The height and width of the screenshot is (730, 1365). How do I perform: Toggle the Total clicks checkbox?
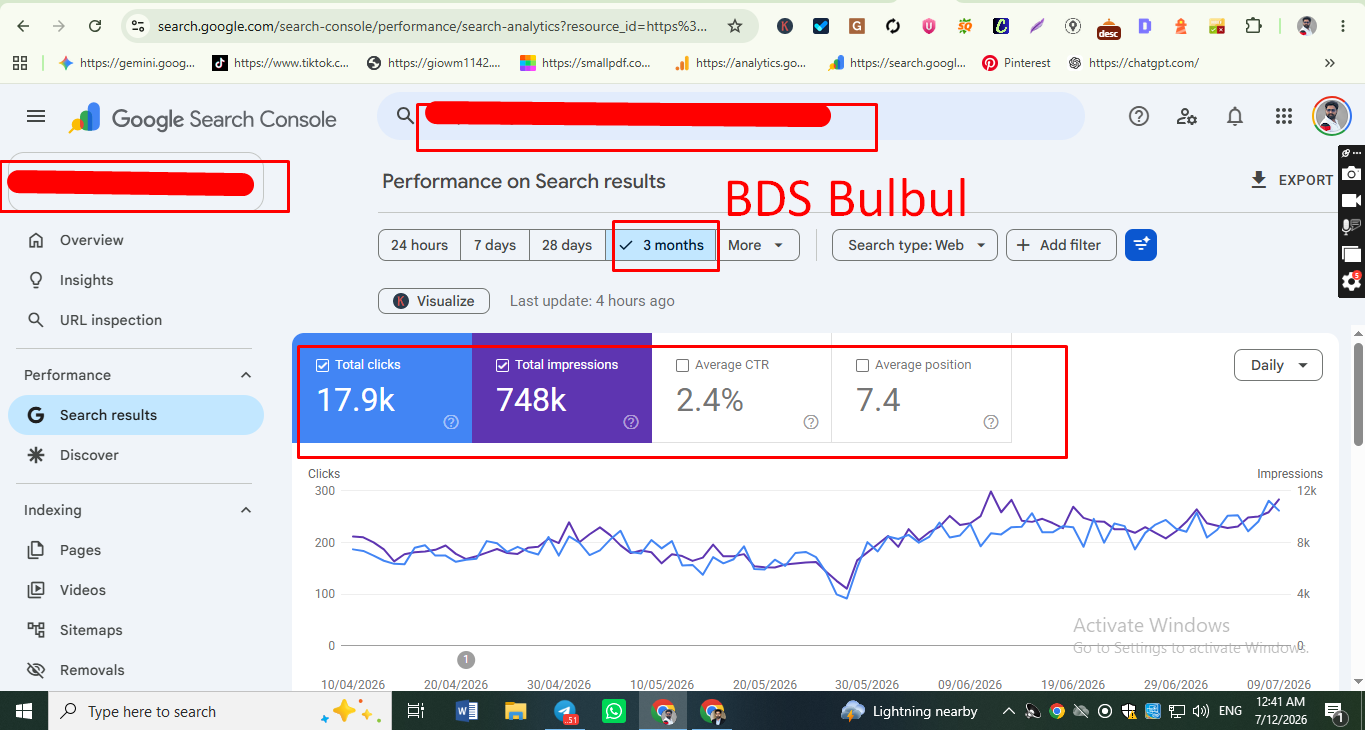tap(322, 365)
